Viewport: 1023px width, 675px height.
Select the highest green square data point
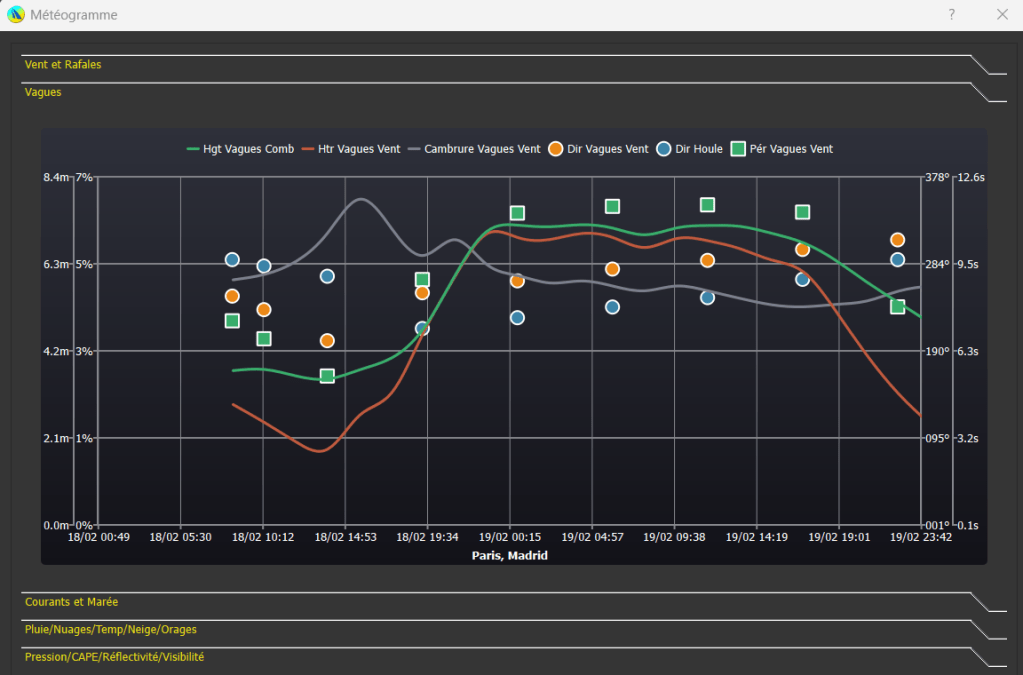tap(707, 205)
